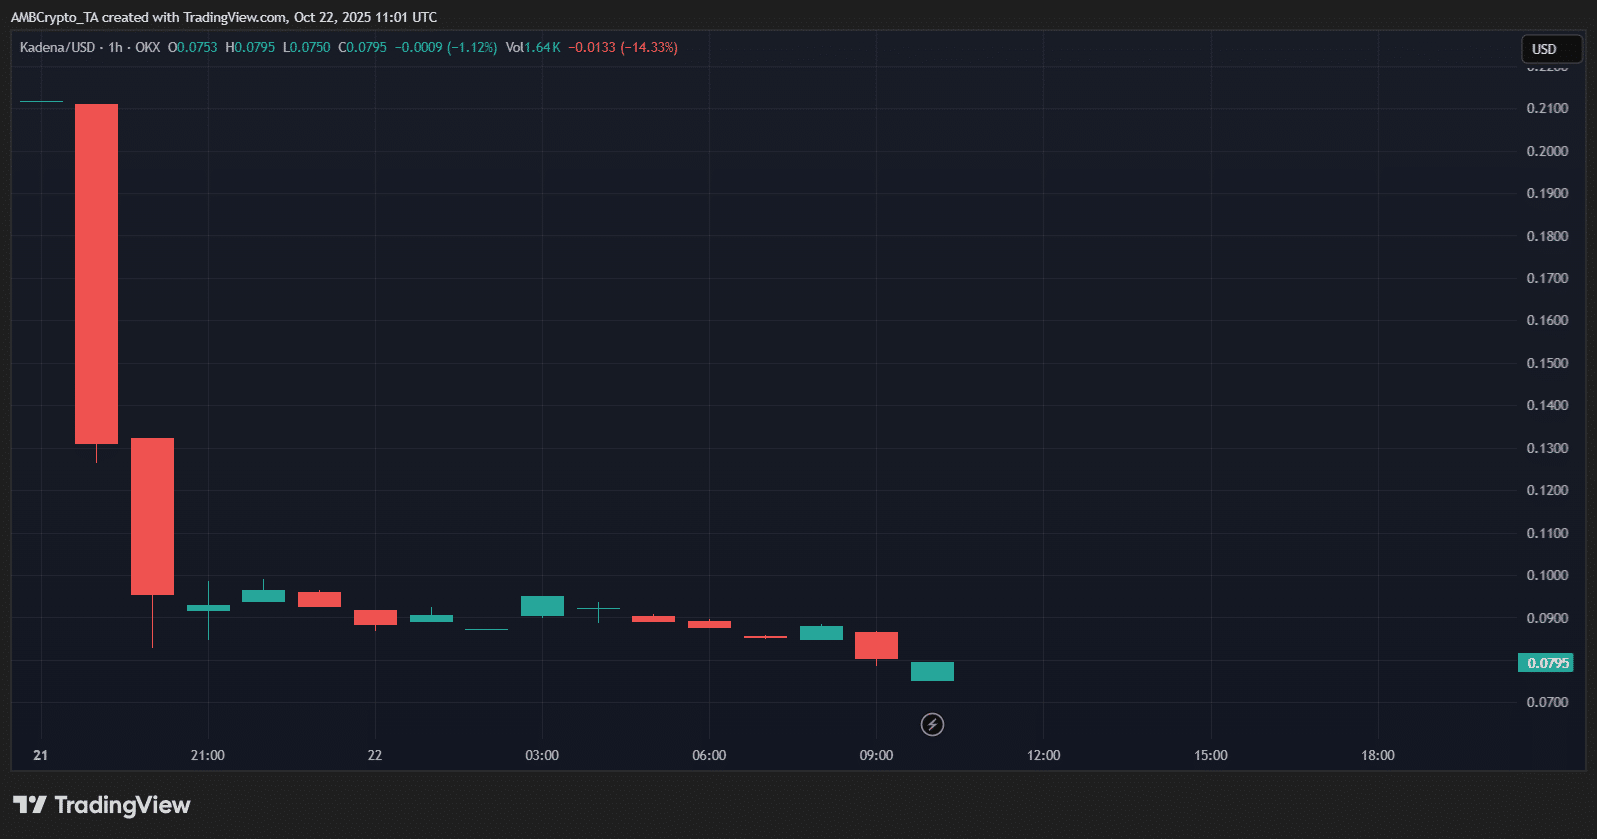Click the 0.1000 price axis label
The image size is (1597, 839).
[x=1547, y=575]
